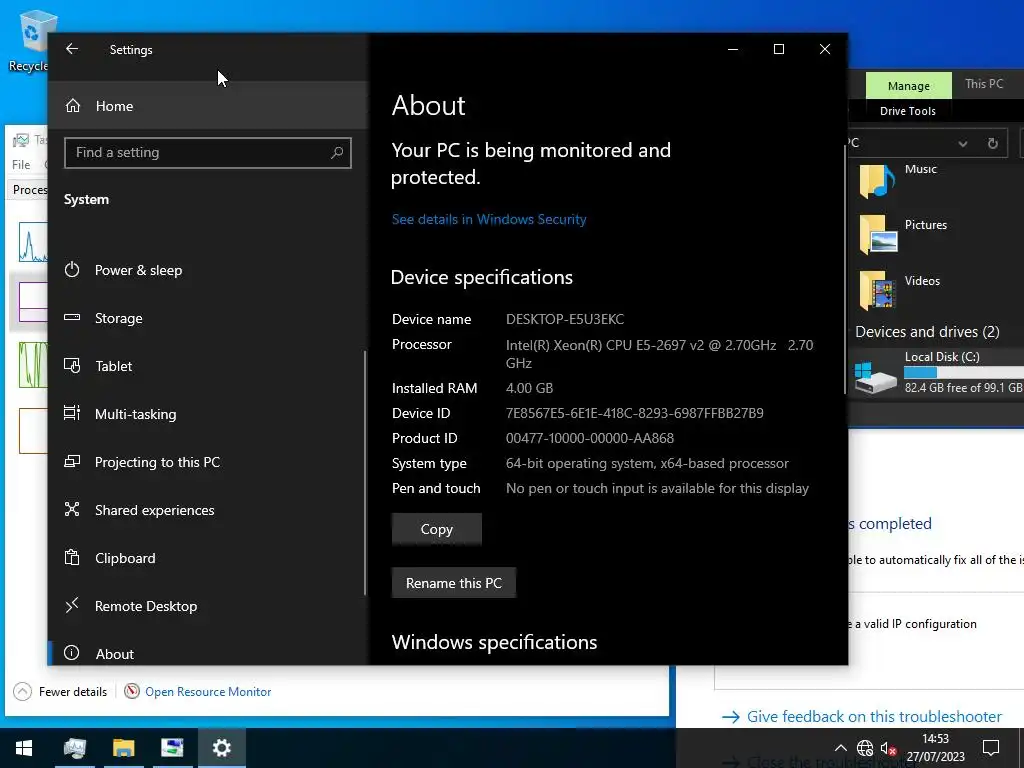This screenshot has height=768, width=1024.
Task: Go back with the Settings back arrow
Action: click(x=72, y=49)
